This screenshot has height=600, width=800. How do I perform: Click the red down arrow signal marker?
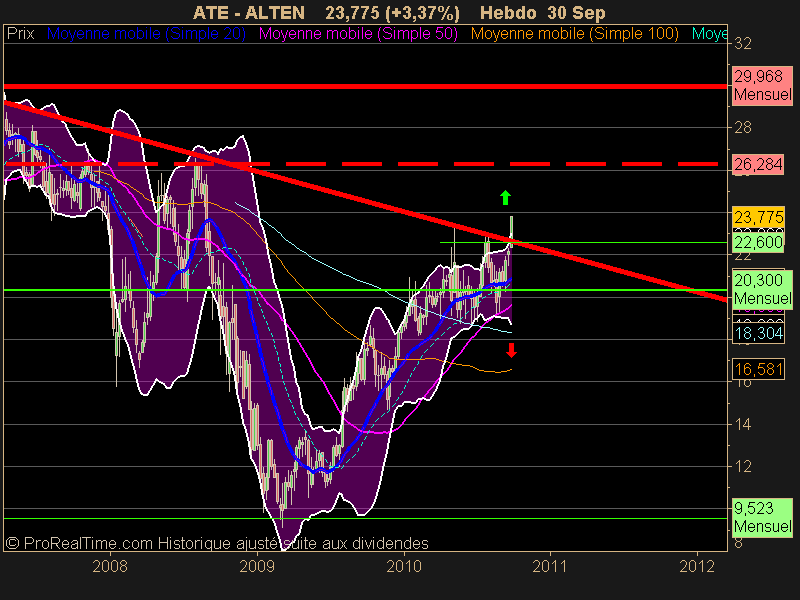point(511,350)
